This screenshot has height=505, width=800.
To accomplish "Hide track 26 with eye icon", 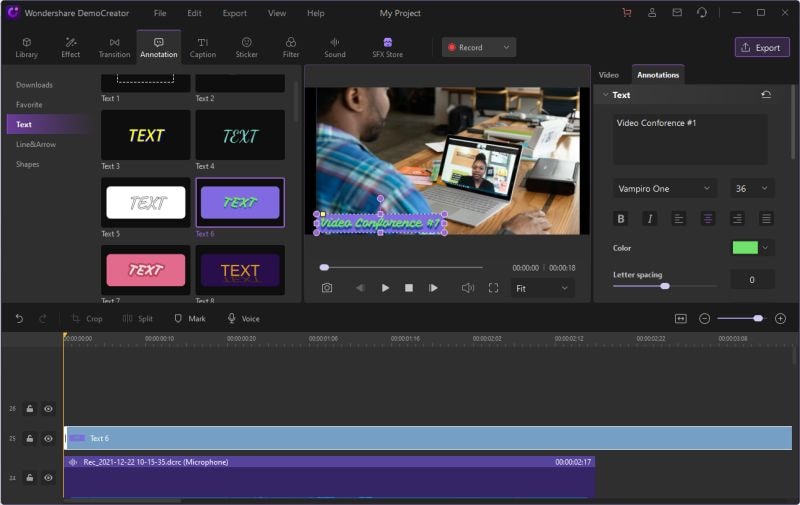I will click(48, 409).
